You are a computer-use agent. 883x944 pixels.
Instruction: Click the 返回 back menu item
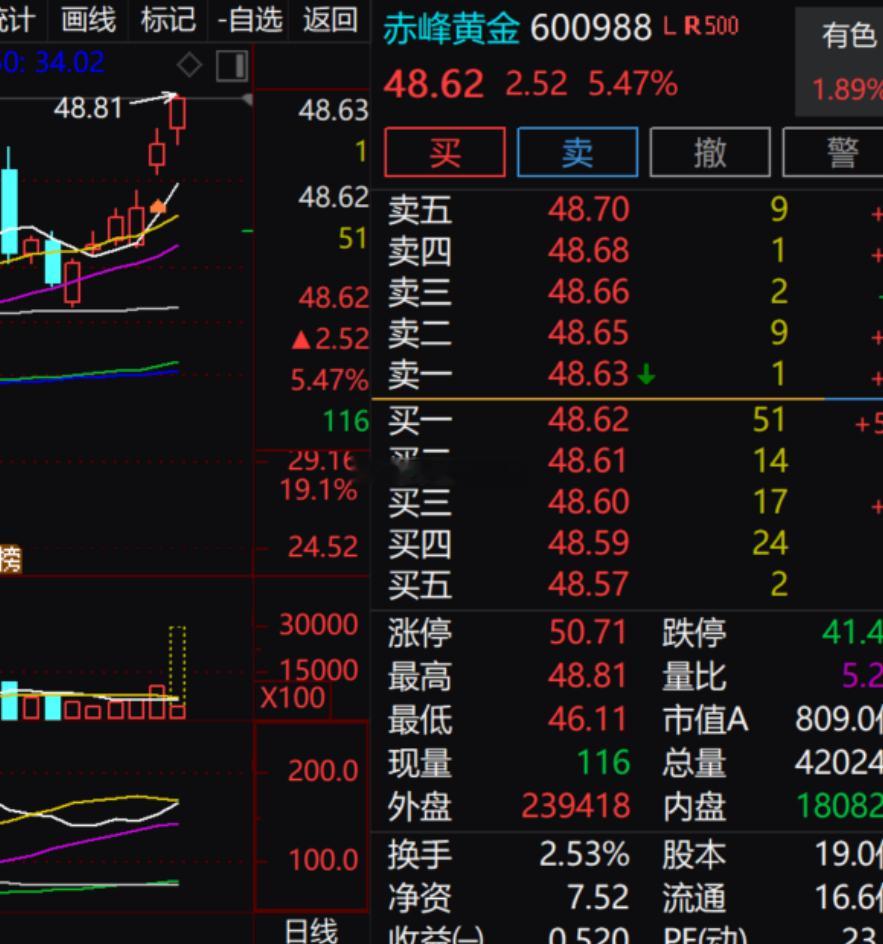click(330, 19)
